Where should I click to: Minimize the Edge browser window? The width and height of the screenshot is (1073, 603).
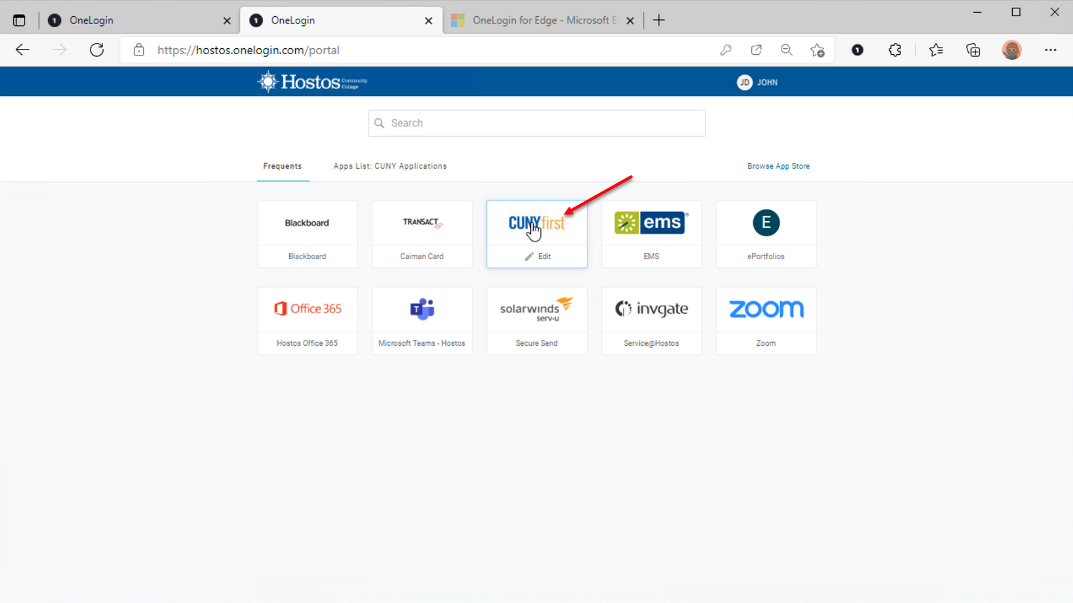[x=977, y=12]
